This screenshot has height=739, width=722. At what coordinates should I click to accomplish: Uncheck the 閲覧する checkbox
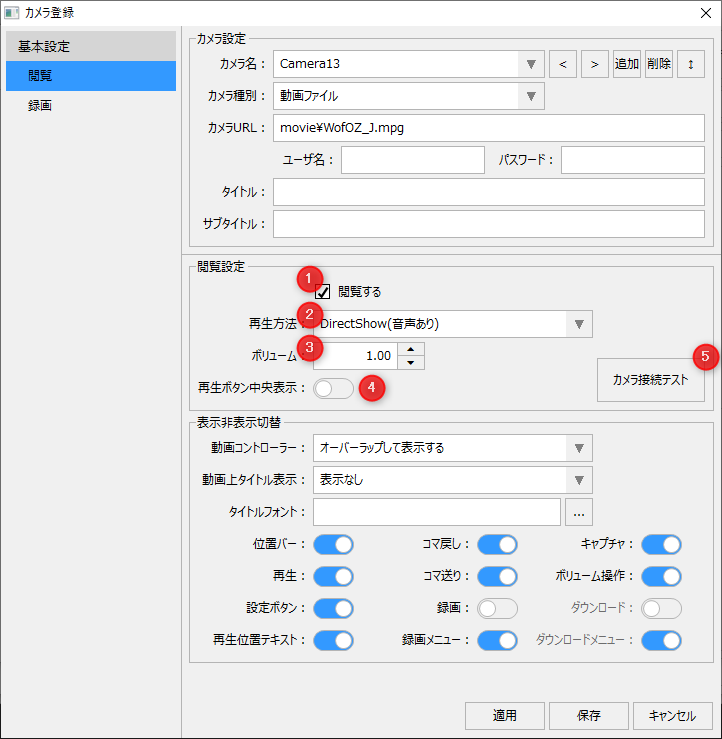[322, 292]
